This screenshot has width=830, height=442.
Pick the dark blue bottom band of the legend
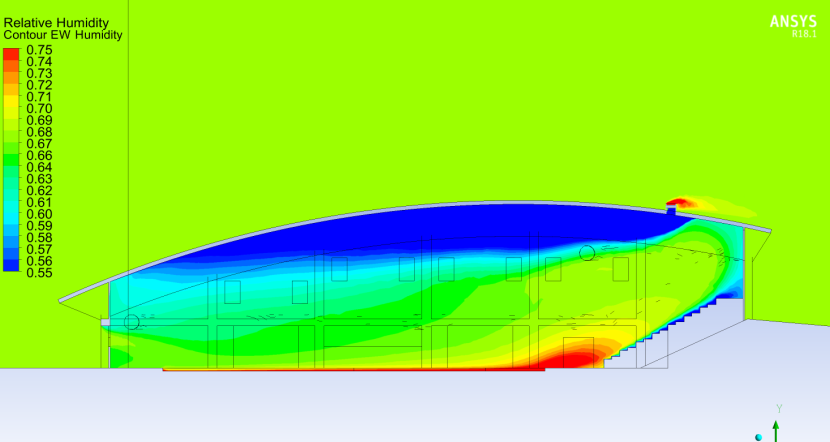click(x=11, y=266)
